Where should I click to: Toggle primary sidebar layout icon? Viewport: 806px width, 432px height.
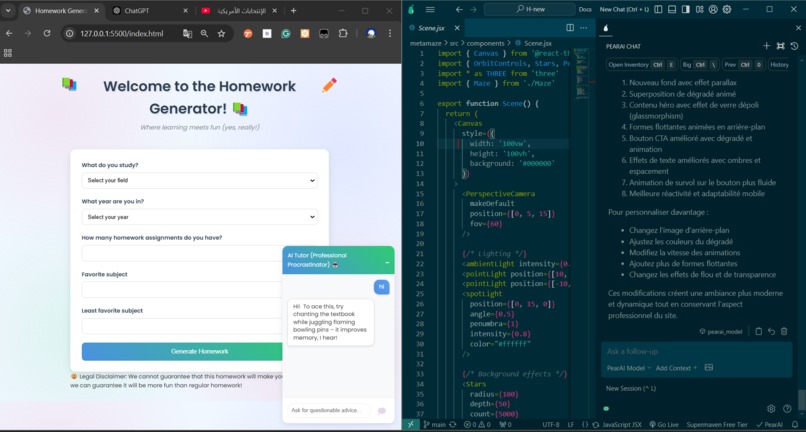[658, 9]
